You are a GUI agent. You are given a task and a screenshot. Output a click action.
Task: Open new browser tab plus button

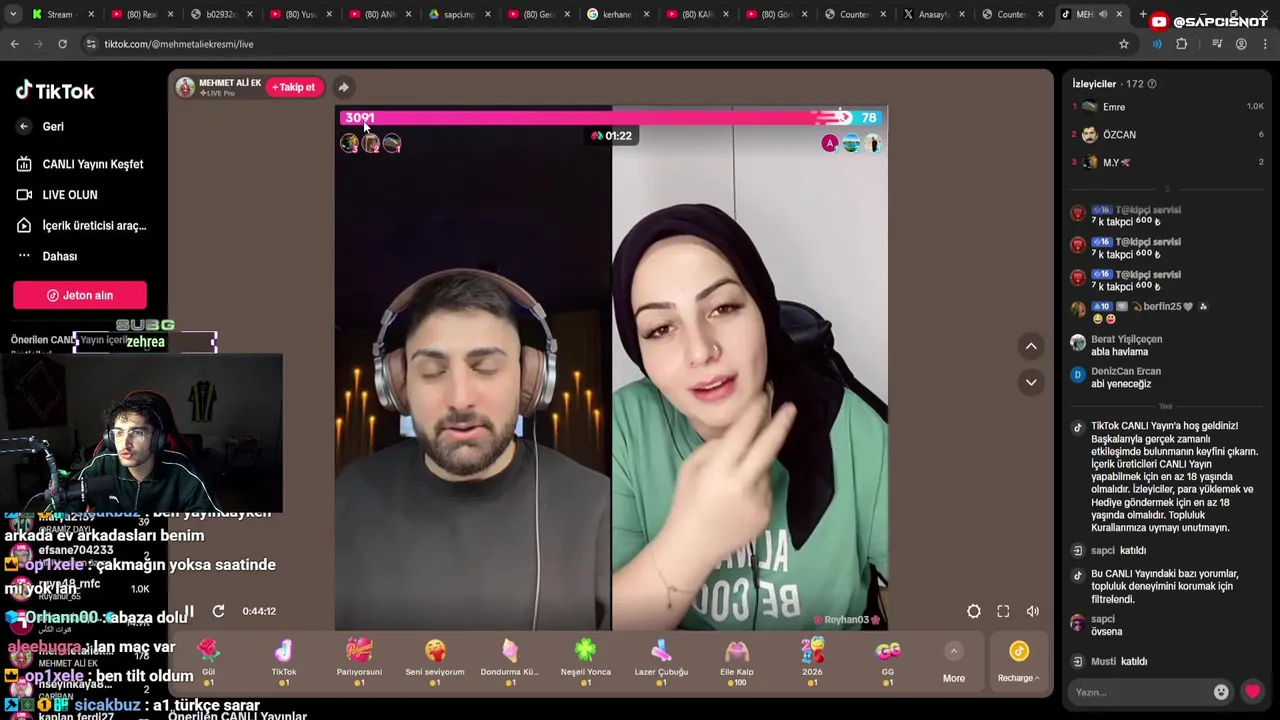coord(1142,14)
